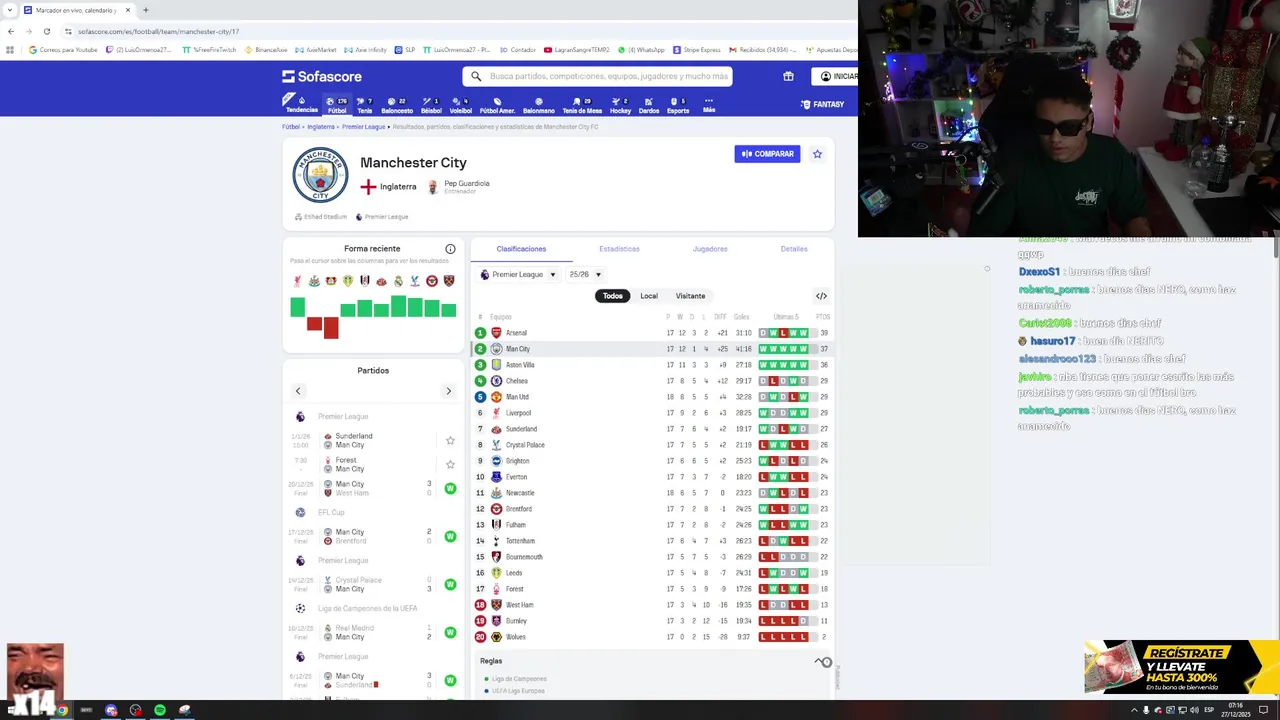Viewport: 1280px width, 720px height.
Task: Star the Forest vs Man City match
Action: click(450, 465)
